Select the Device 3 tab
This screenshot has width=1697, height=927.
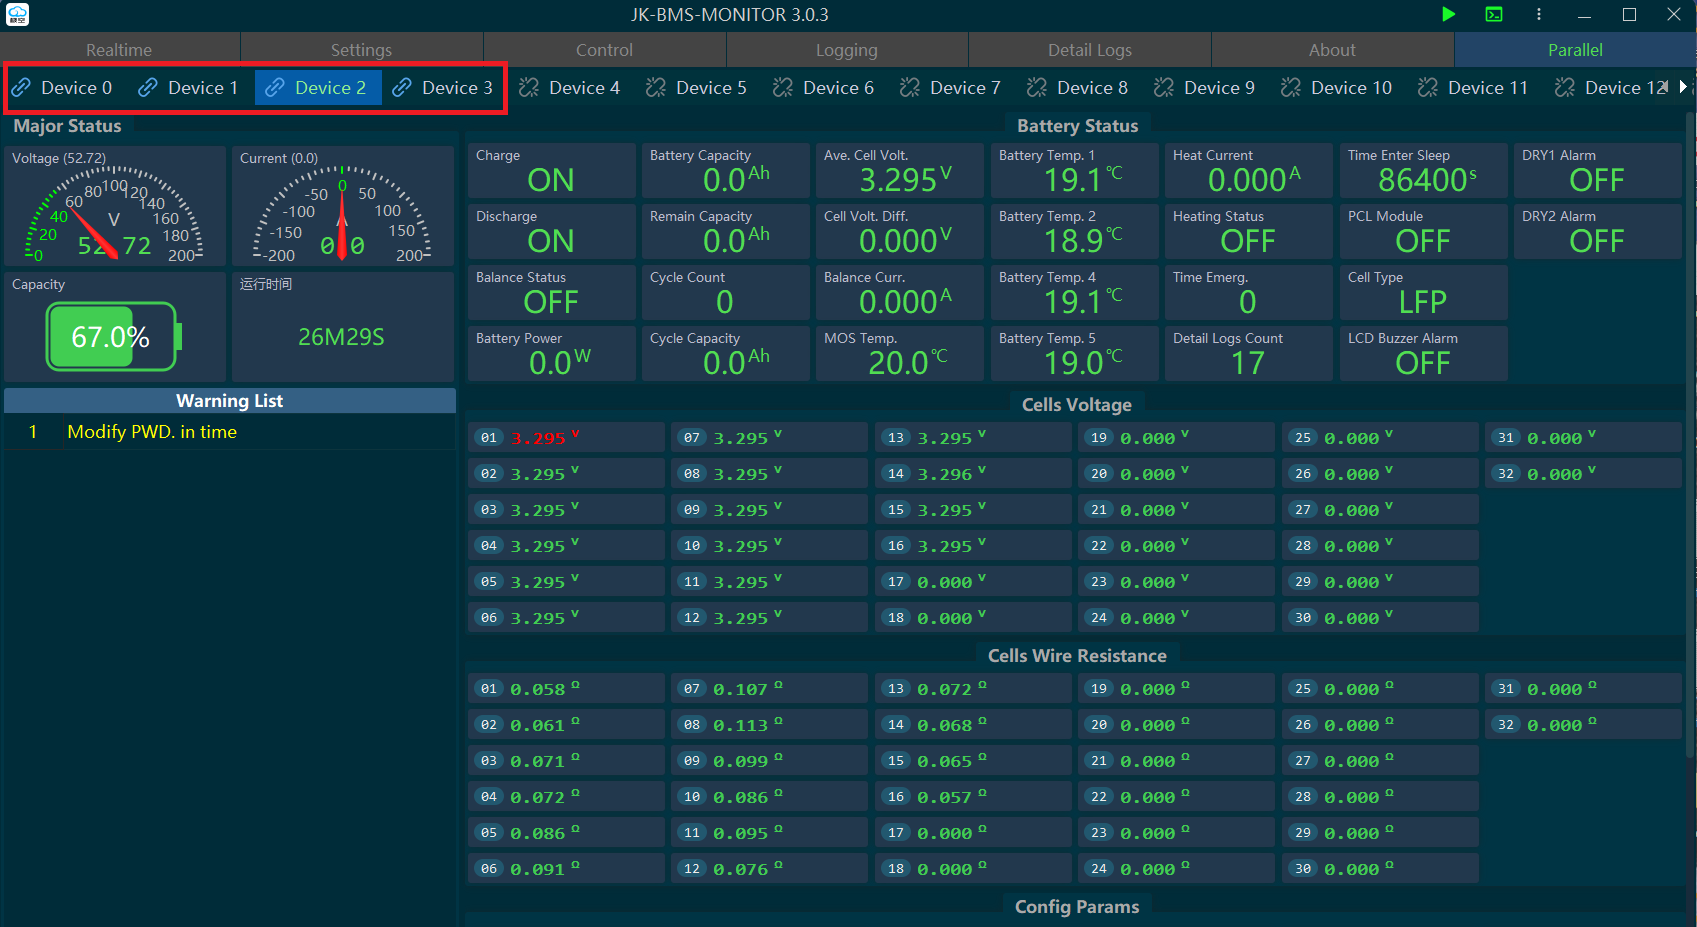click(443, 88)
